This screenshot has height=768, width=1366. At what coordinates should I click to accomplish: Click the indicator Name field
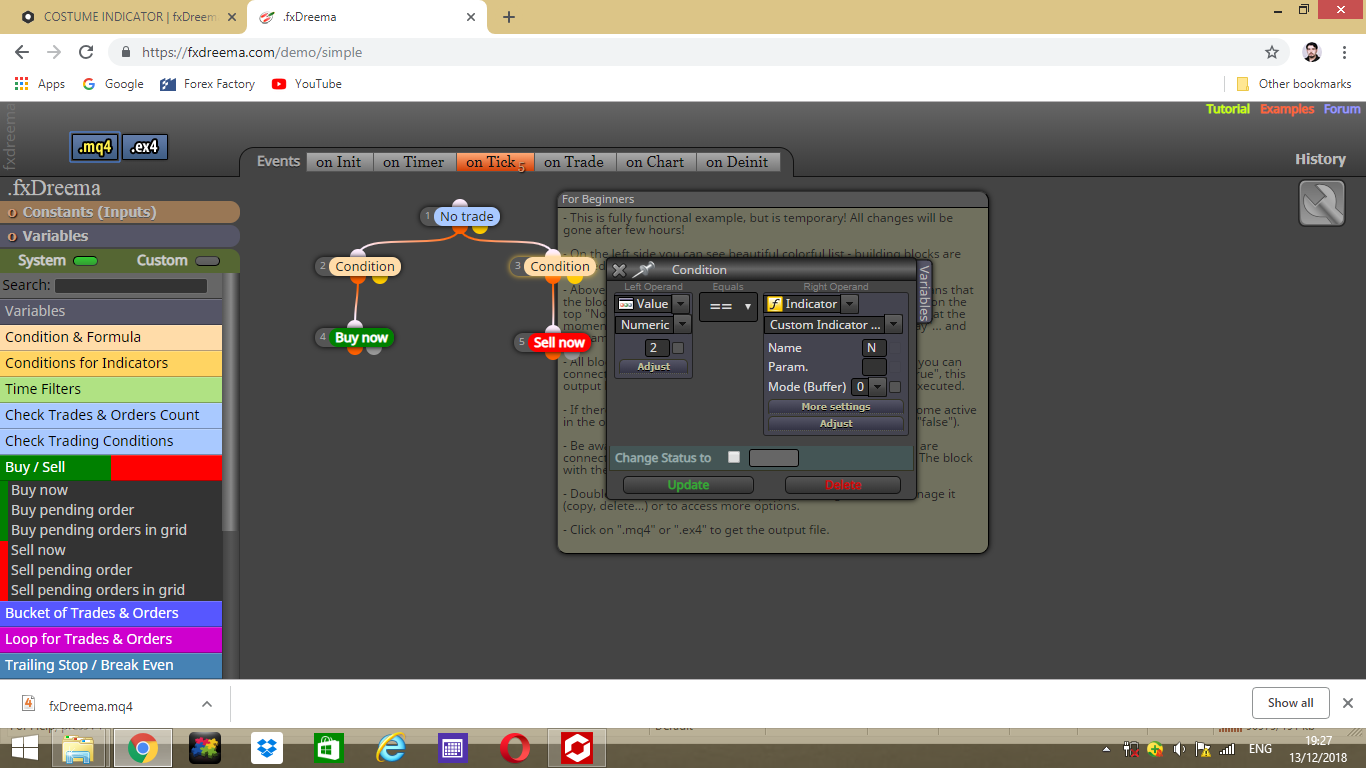[x=874, y=348]
